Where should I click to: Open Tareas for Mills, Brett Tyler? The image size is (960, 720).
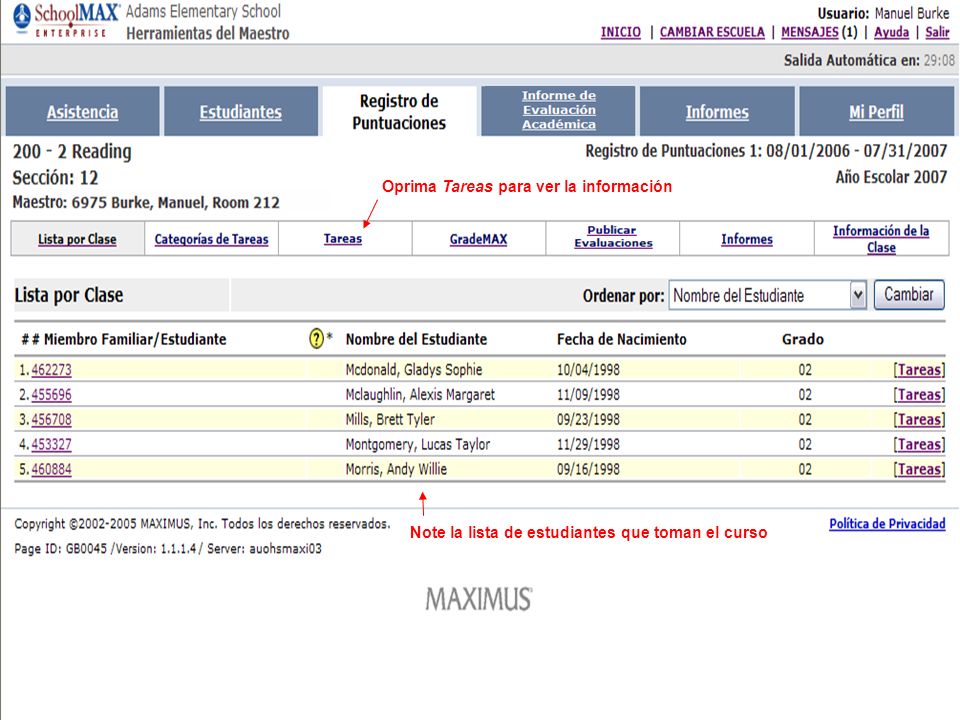pyautogui.click(x=919, y=419)
